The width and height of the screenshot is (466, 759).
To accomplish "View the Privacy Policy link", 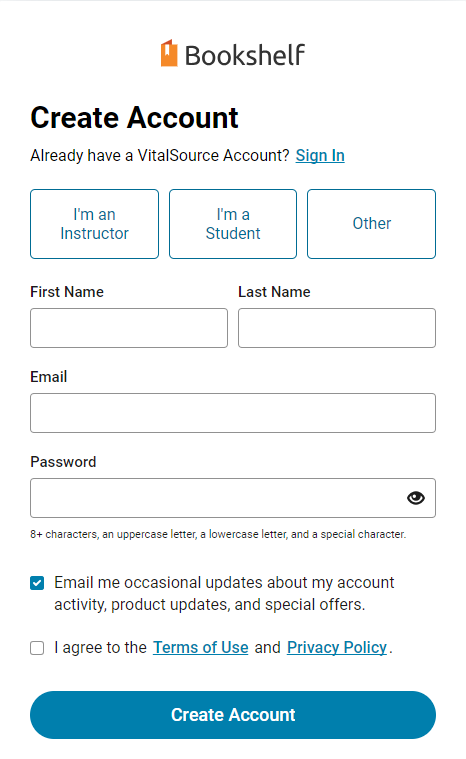I will (337, 647).
